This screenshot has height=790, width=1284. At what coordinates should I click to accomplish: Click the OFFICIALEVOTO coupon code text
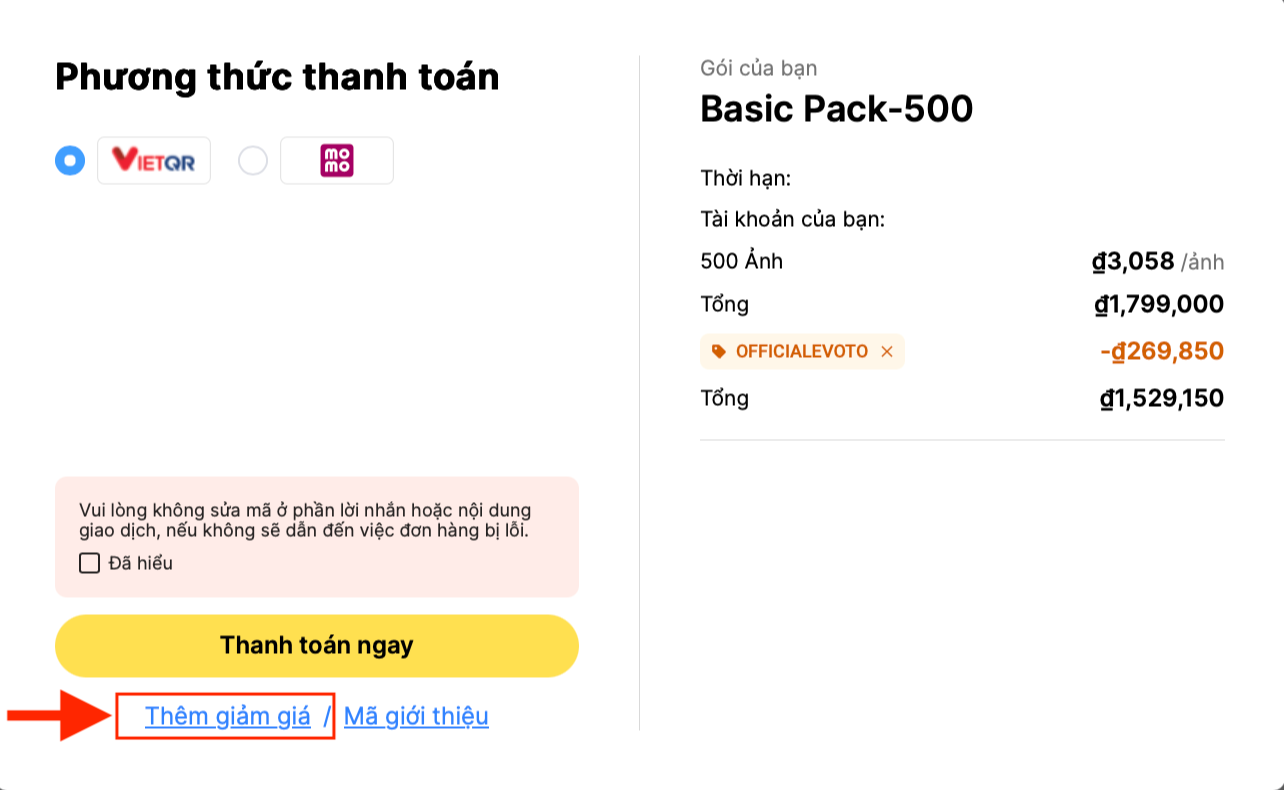pos(802,352)
